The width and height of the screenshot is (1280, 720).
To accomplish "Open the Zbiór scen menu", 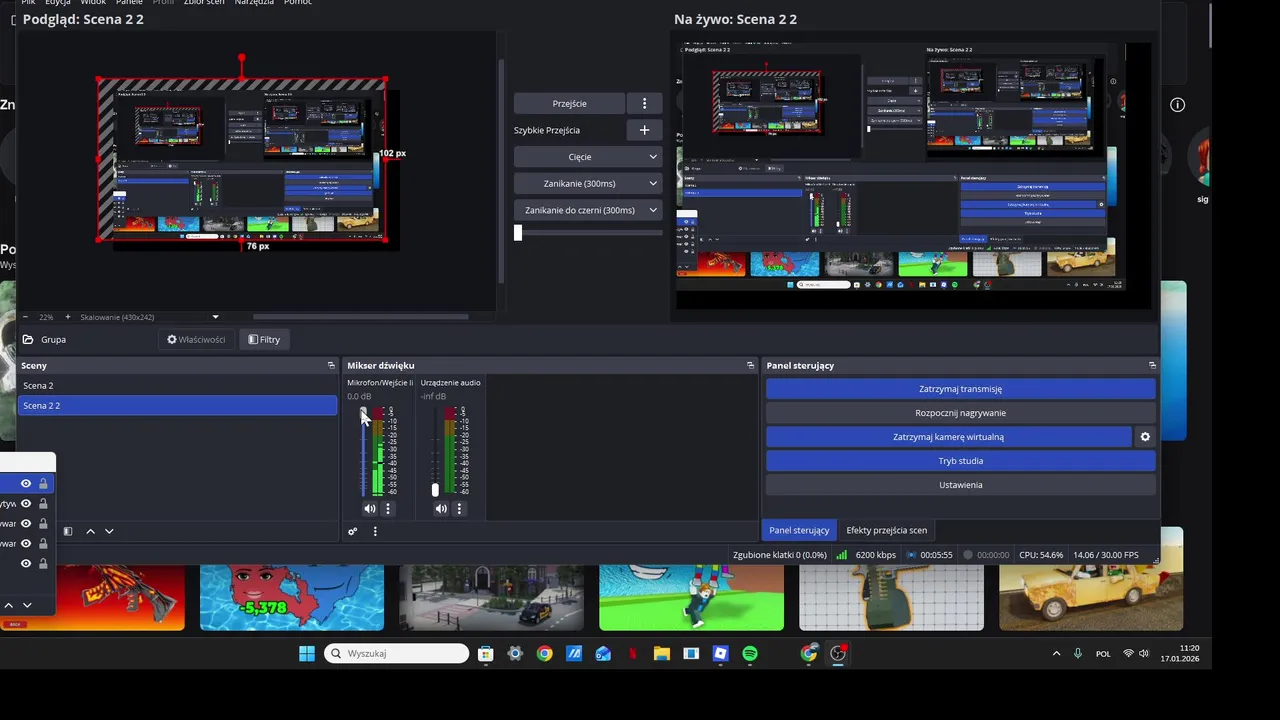I will (204, 3).
